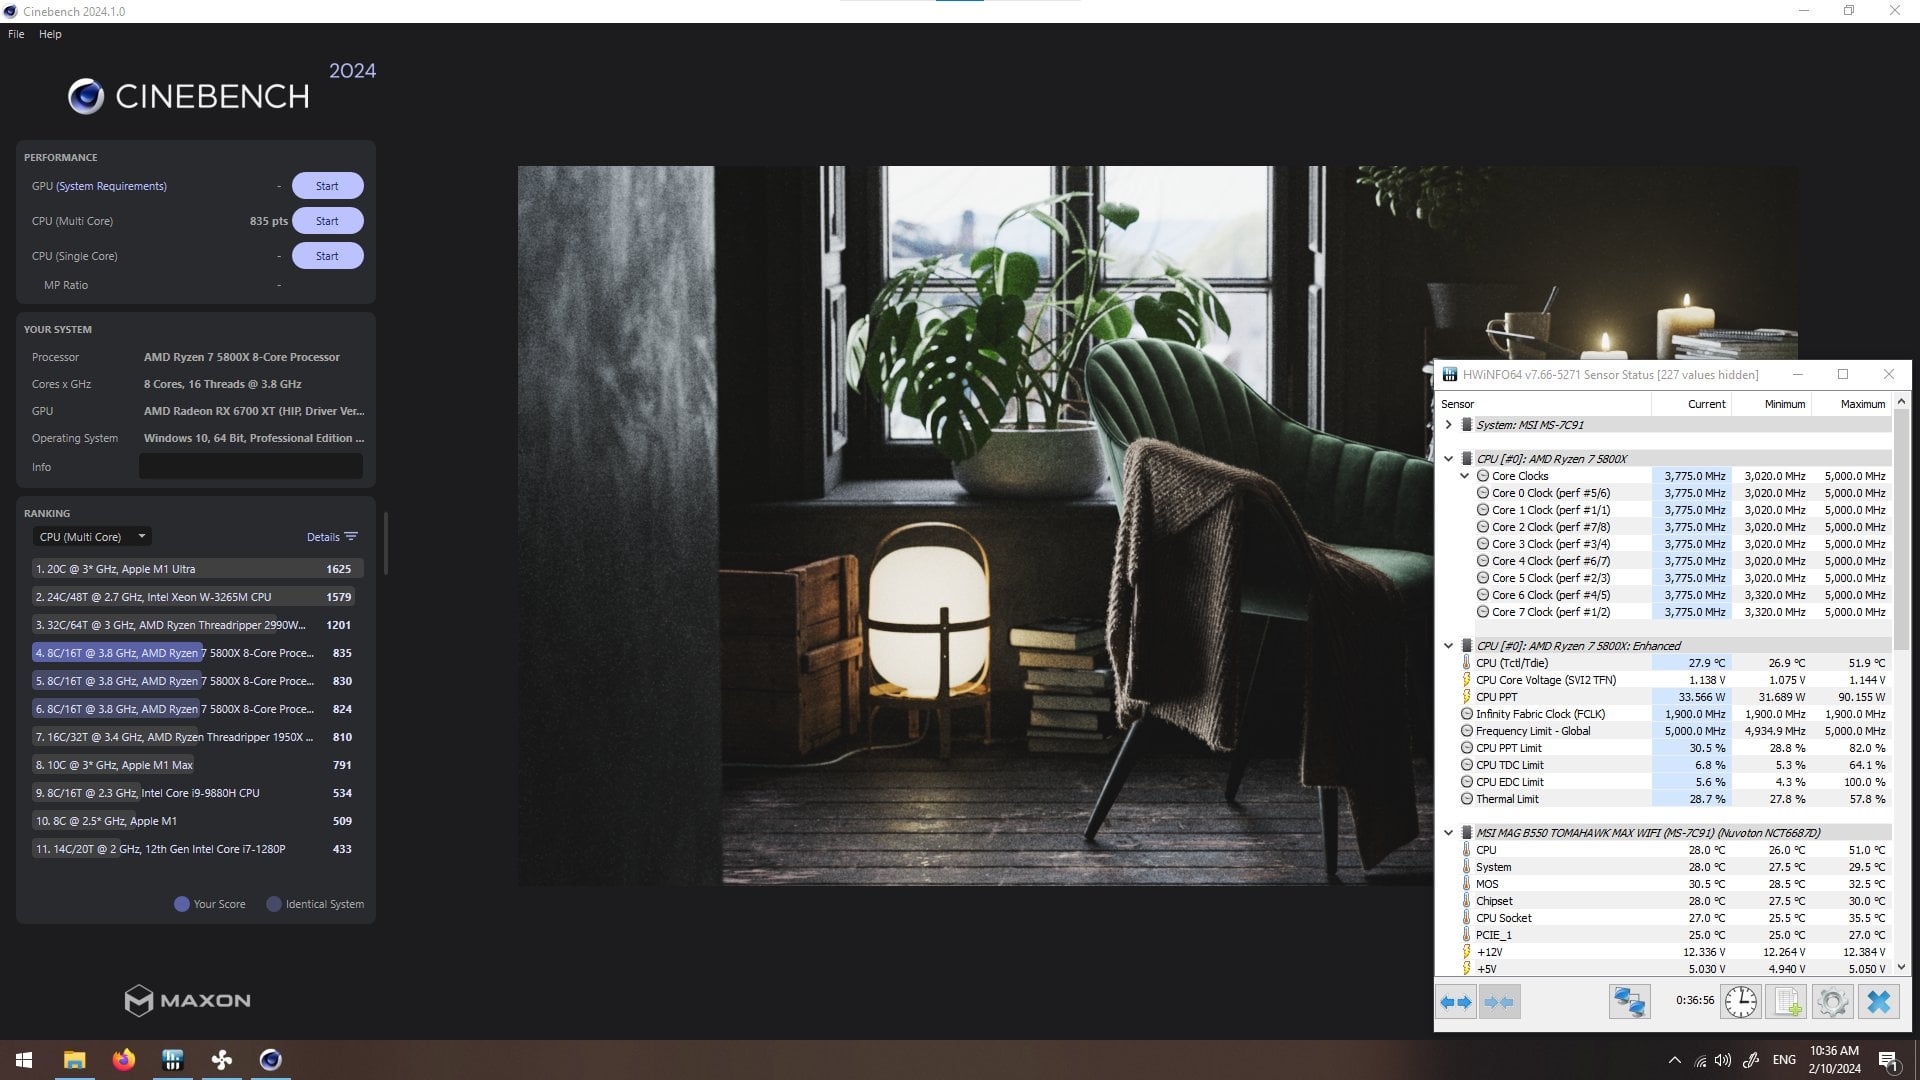Click the HWiNFO vertical scrollbar down arrow

1901,968
